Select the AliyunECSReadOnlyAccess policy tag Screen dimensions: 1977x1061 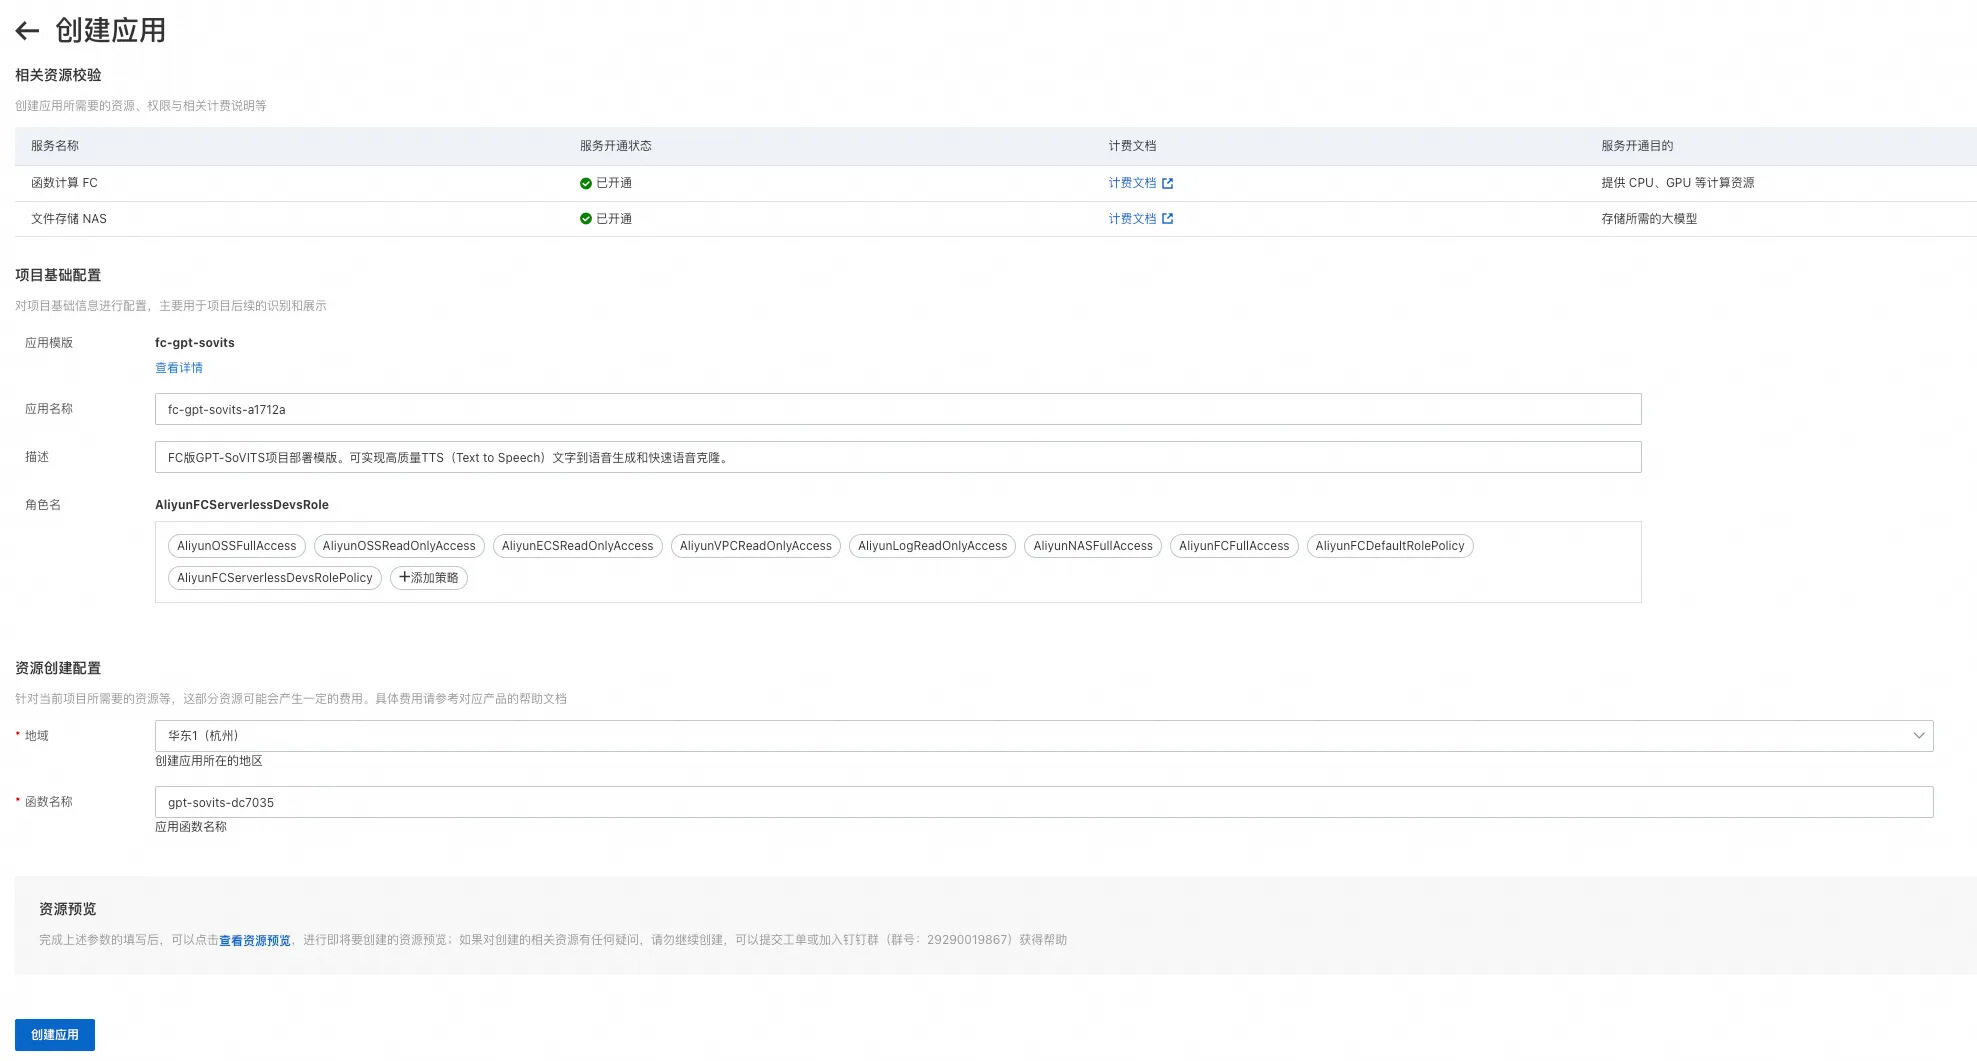coord(577,546)
